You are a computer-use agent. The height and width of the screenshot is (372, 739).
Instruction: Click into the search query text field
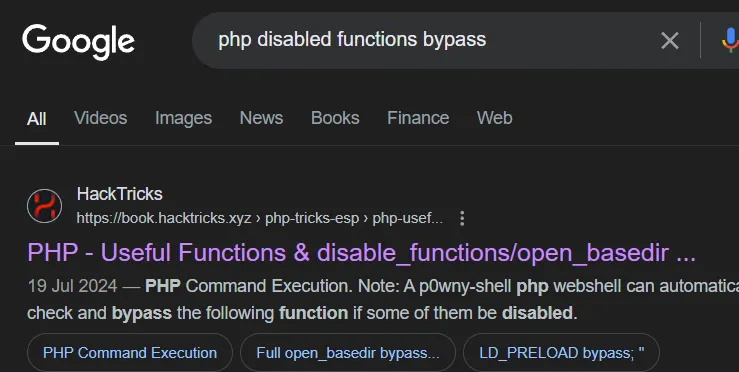[x=424, y=40]
